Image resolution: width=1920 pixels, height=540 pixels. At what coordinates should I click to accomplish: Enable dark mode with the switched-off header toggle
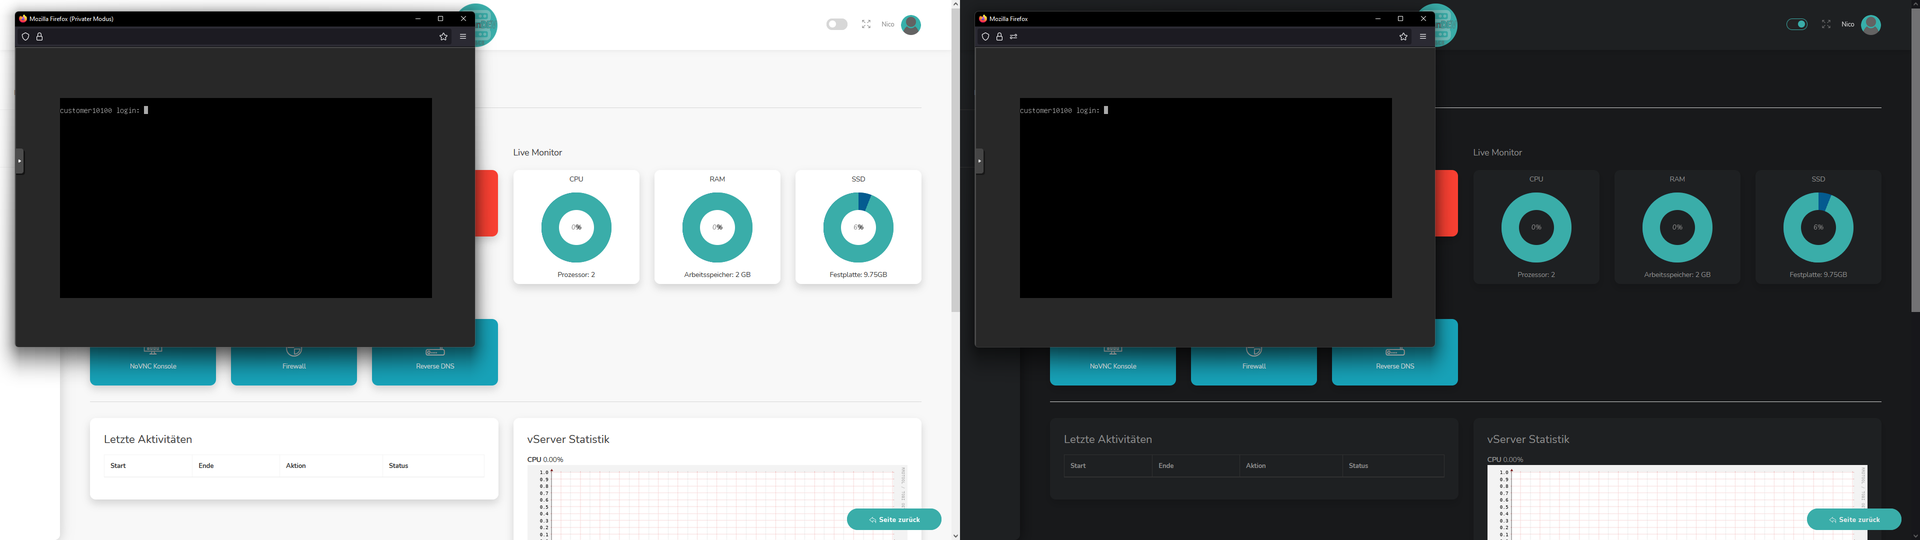point(837,24)
